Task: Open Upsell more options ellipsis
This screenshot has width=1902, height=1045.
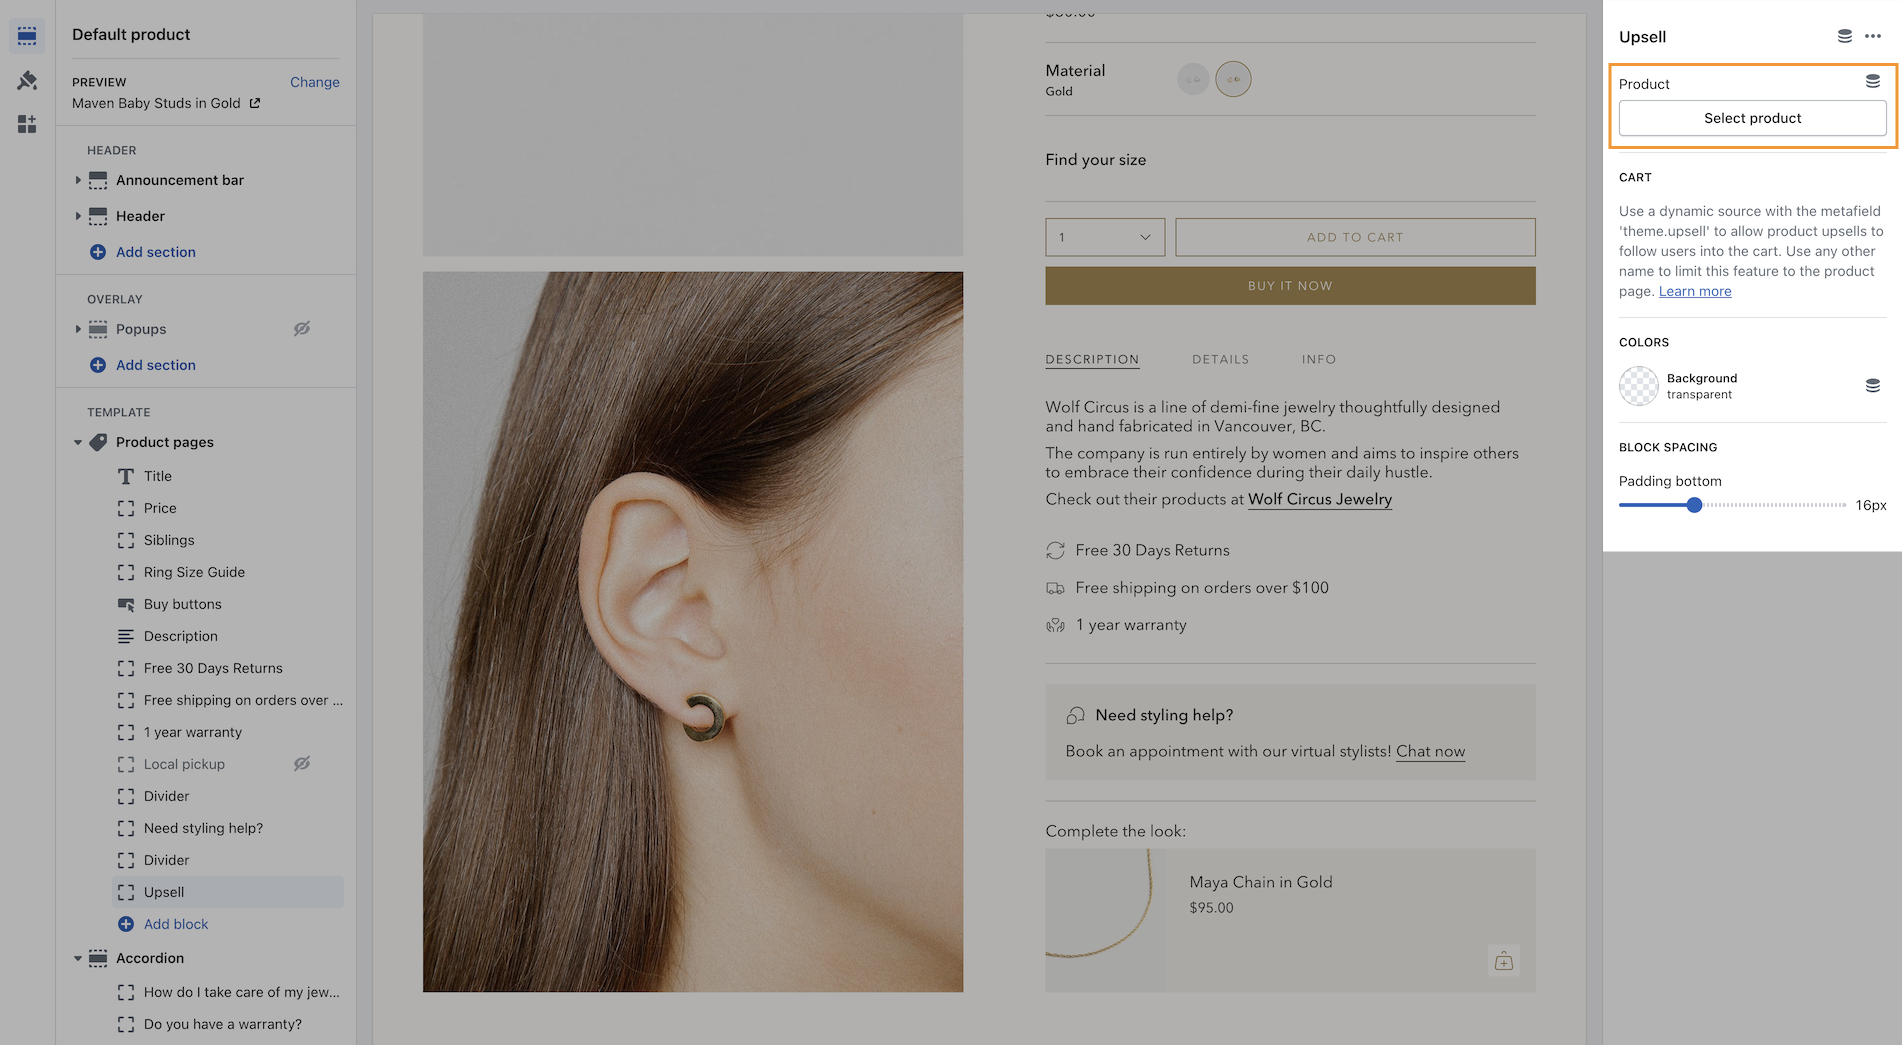Action: point(1873,36)
